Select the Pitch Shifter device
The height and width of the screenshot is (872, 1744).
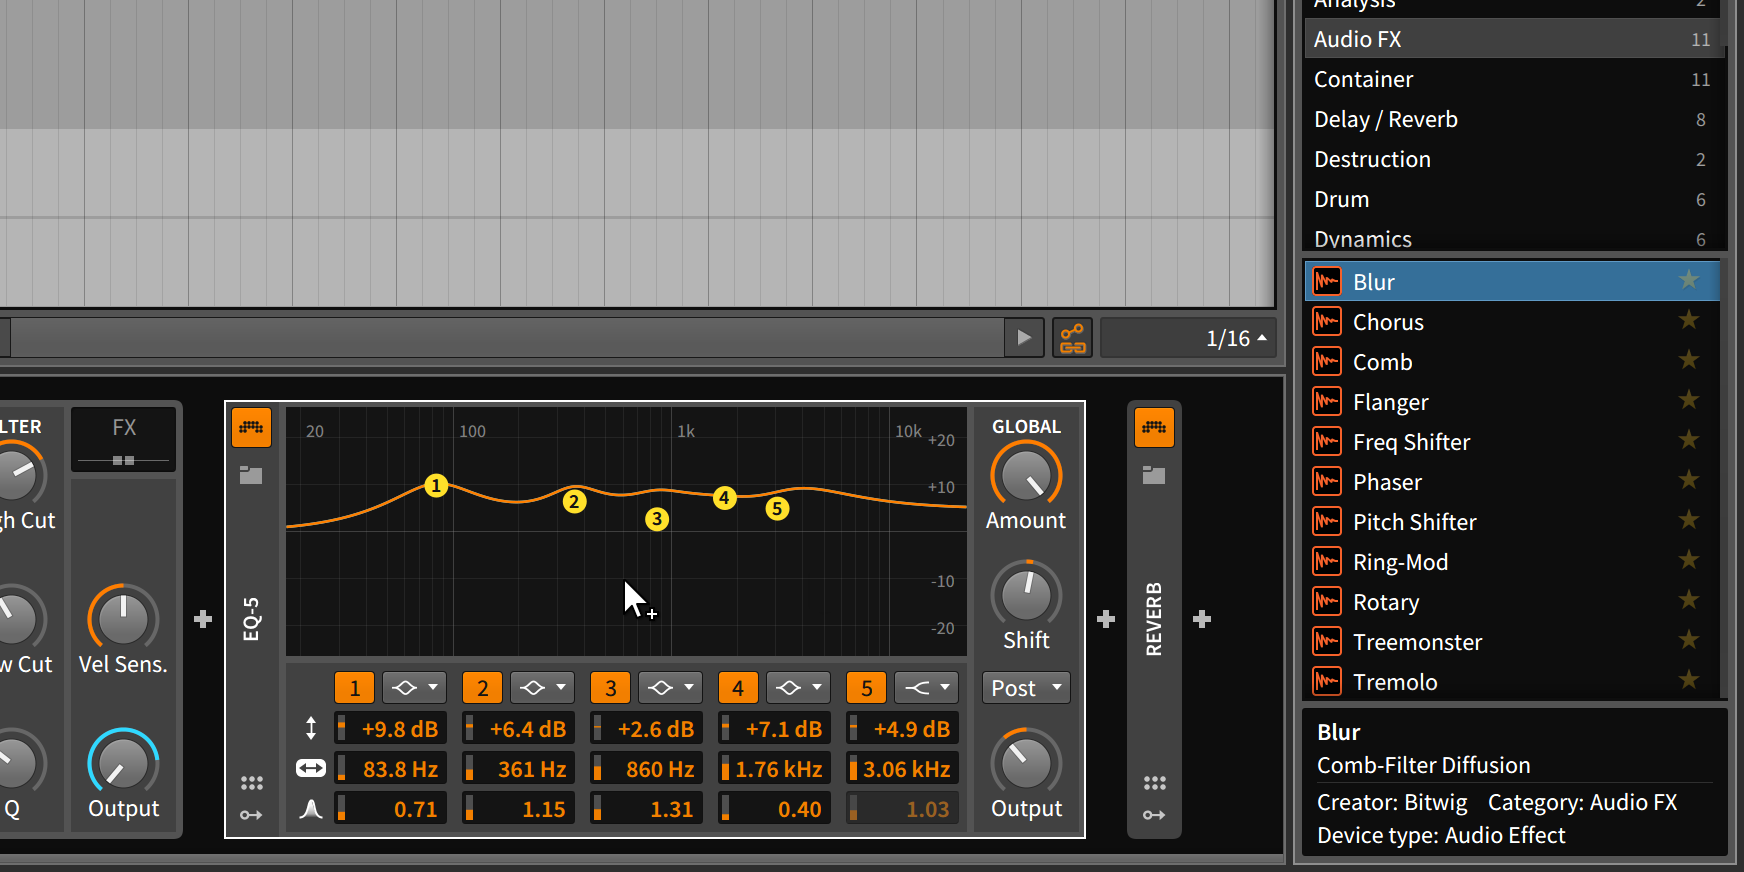point(1513,521)
